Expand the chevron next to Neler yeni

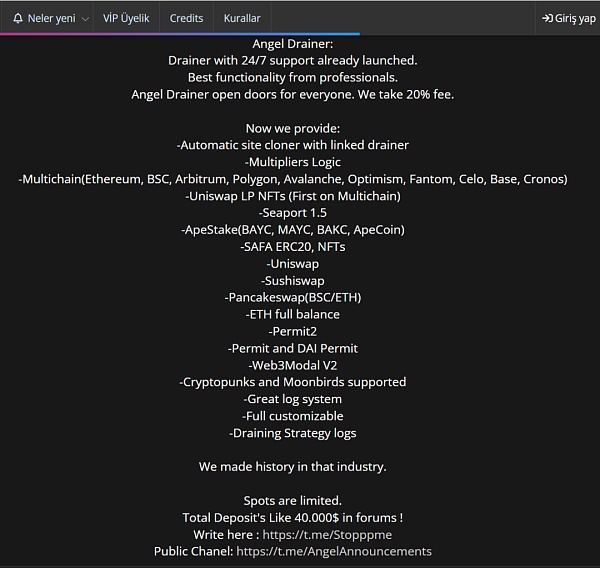[84, 19]
